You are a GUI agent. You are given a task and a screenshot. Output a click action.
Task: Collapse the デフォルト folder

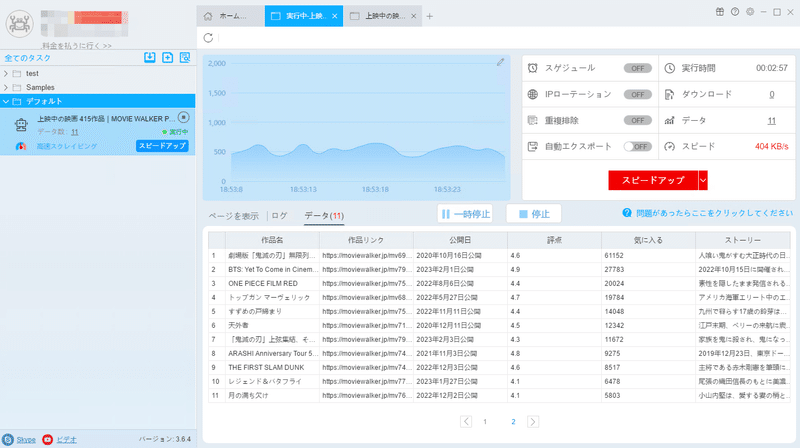click(6, 101)
